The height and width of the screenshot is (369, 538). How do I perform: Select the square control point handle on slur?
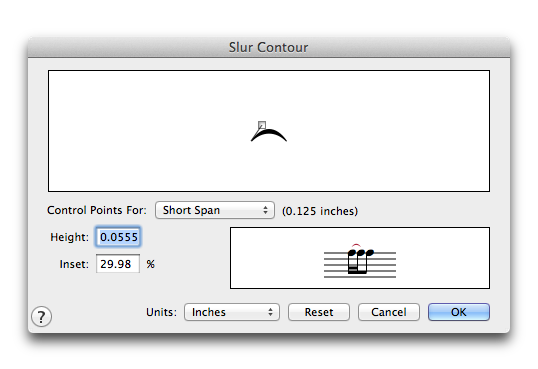click(x=262, y=125)
